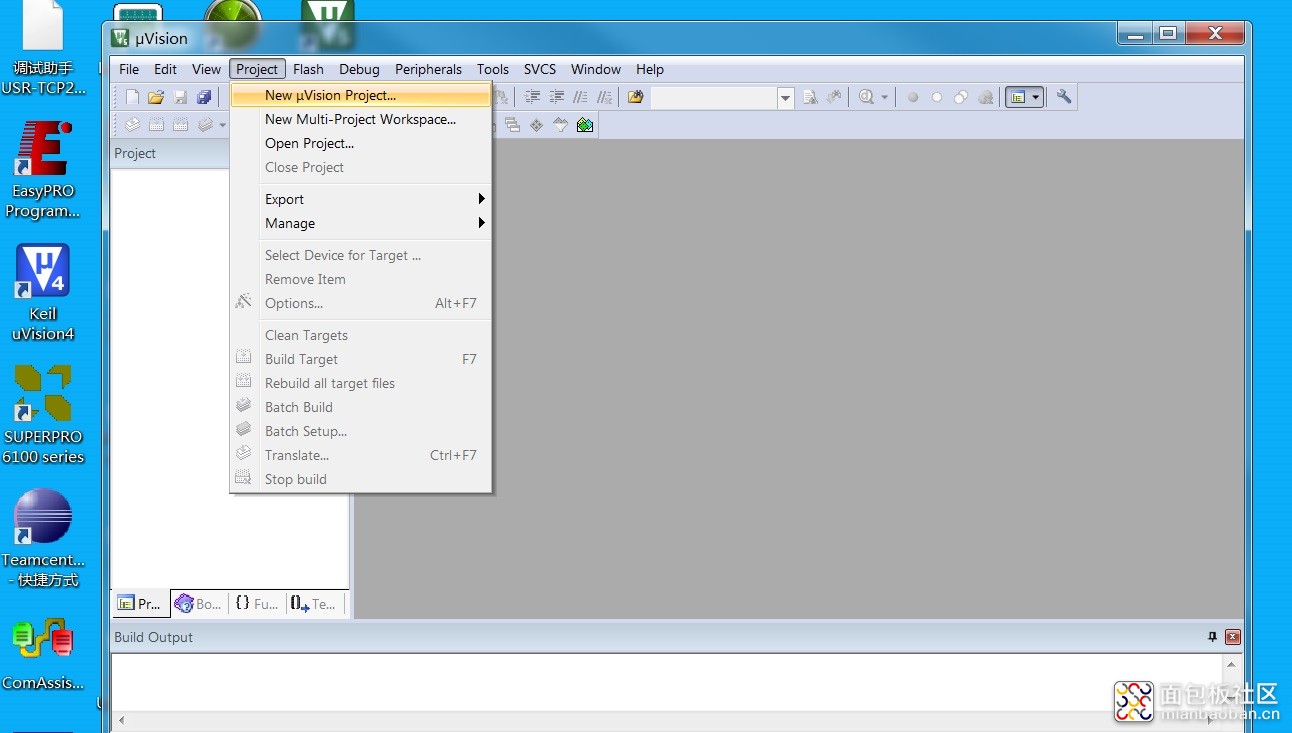Viewport: 1292px width, 733px height.
Task: Click the Translate icon in the build toolbar
Action: (132, 125)
